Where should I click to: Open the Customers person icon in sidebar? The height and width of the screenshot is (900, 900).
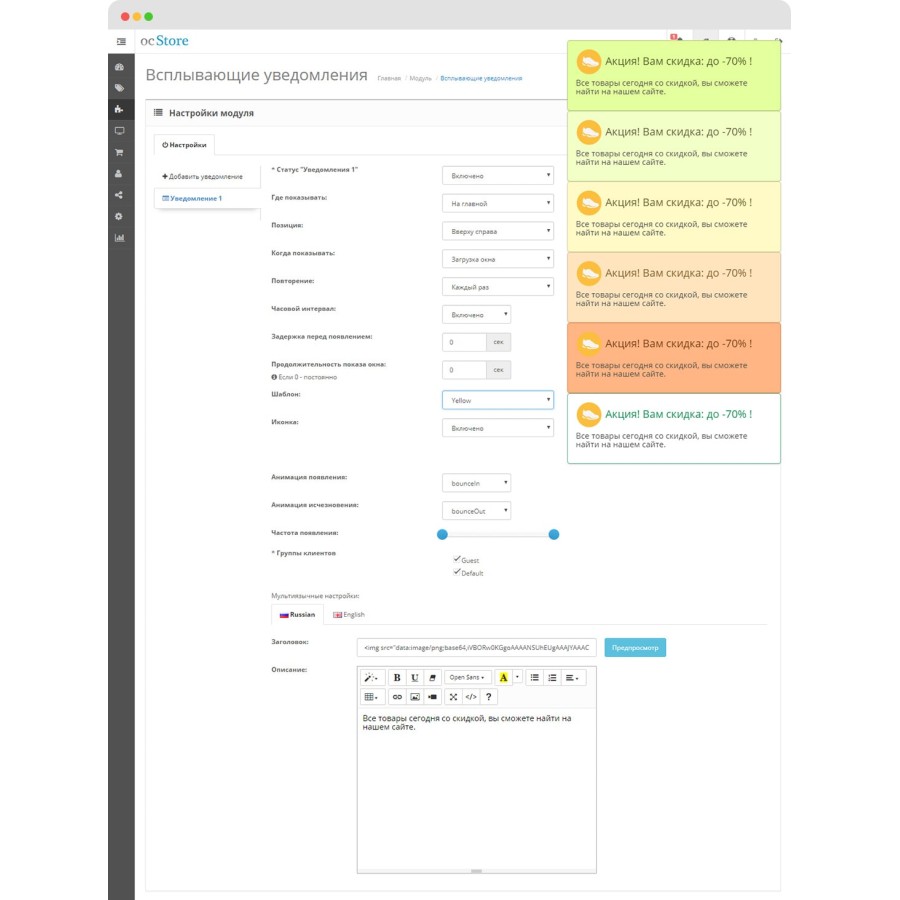[x=119, y=174]
